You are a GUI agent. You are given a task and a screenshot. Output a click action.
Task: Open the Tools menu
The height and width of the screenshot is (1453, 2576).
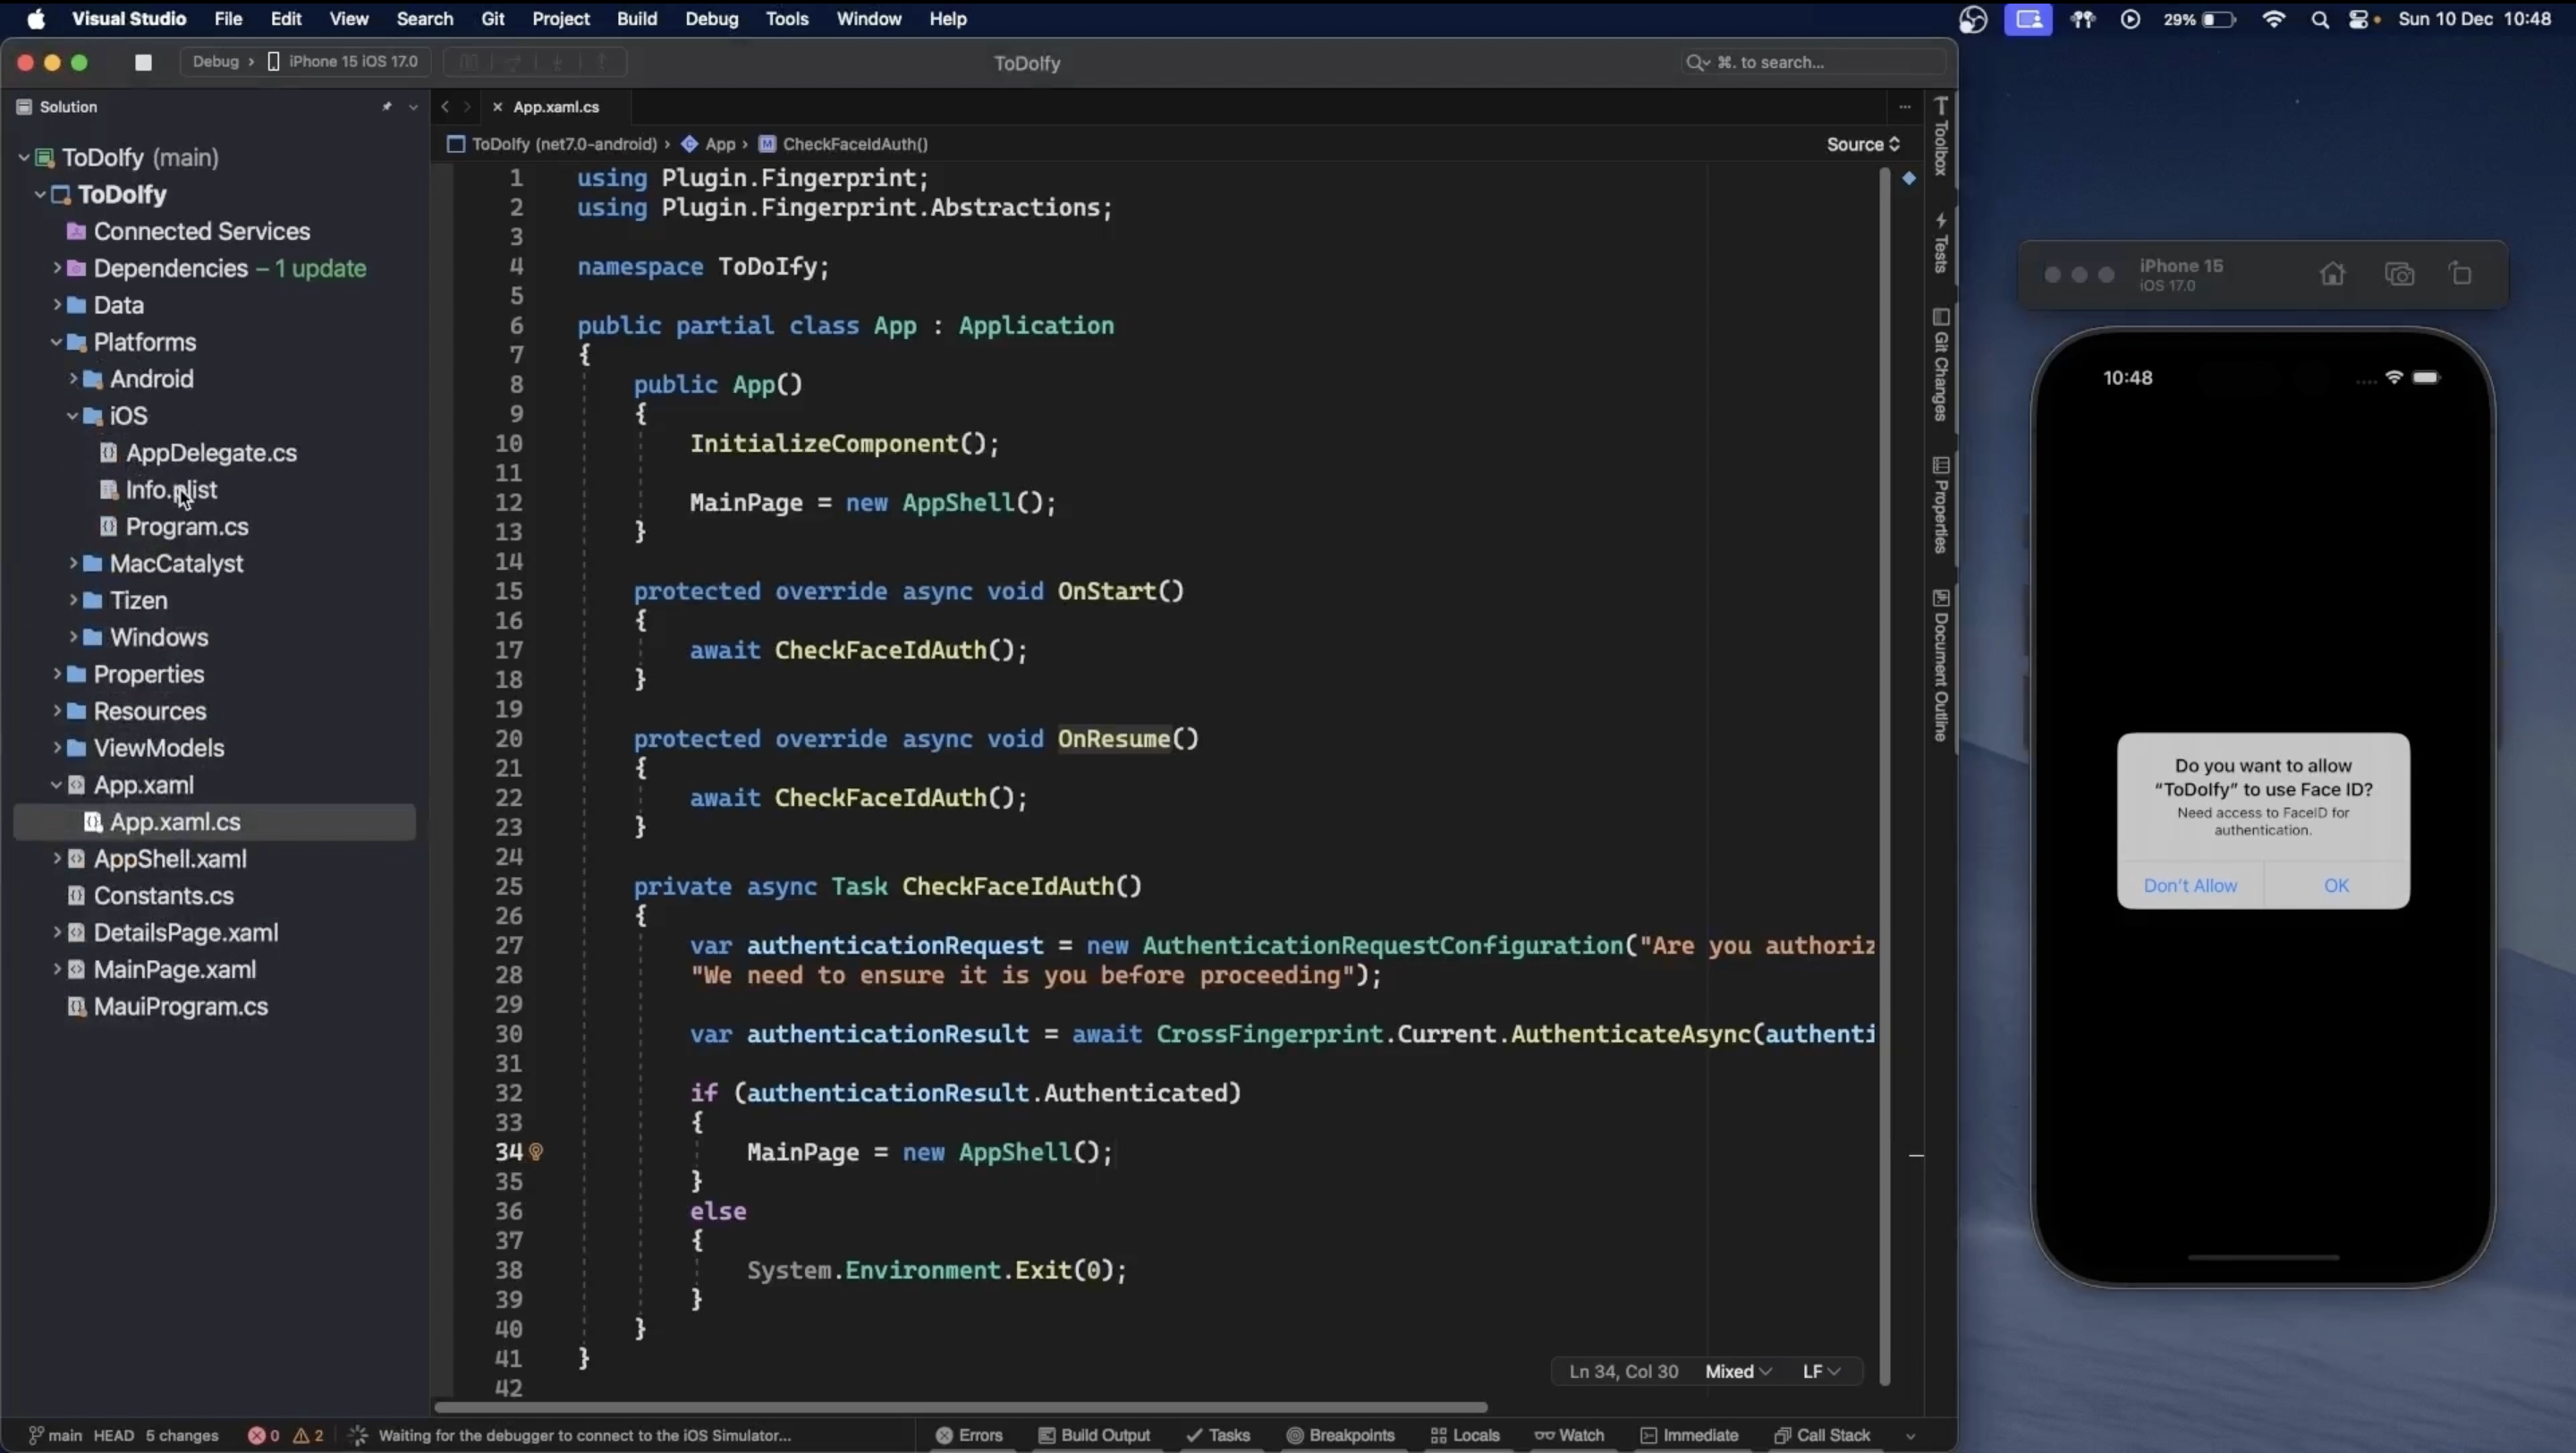(787, 19)
